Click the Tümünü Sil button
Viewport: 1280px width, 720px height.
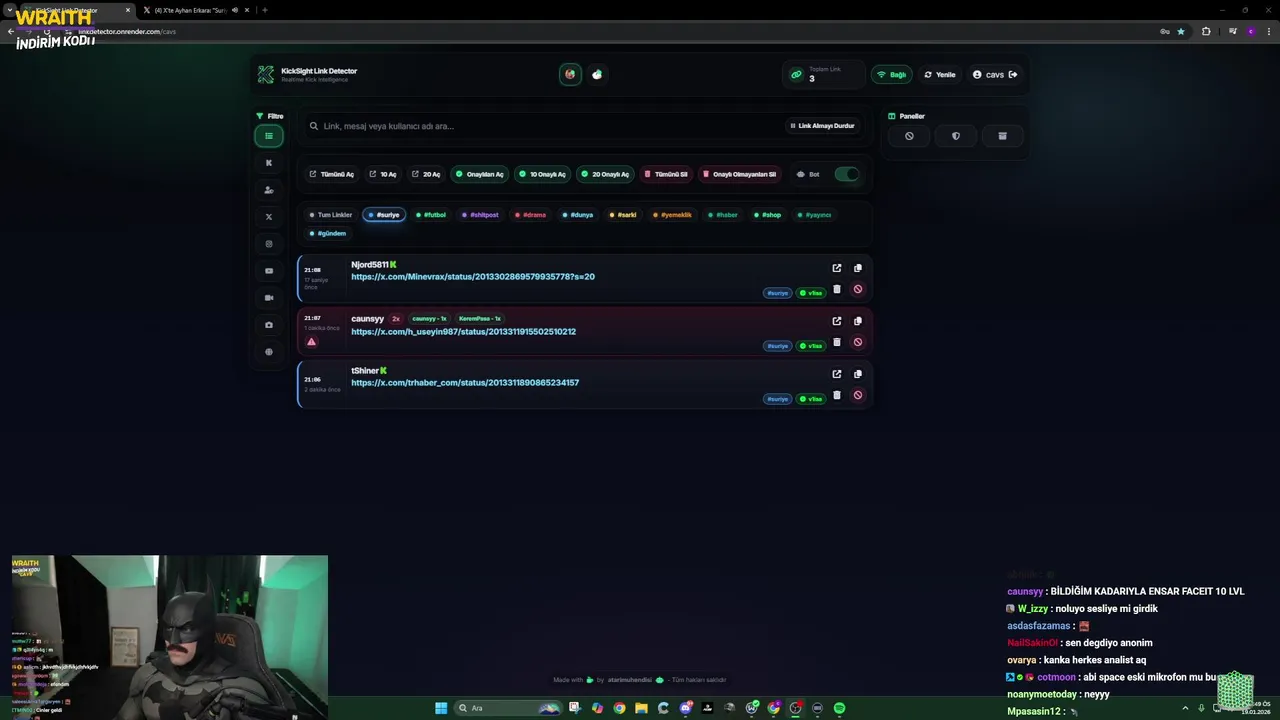point(666,174)
